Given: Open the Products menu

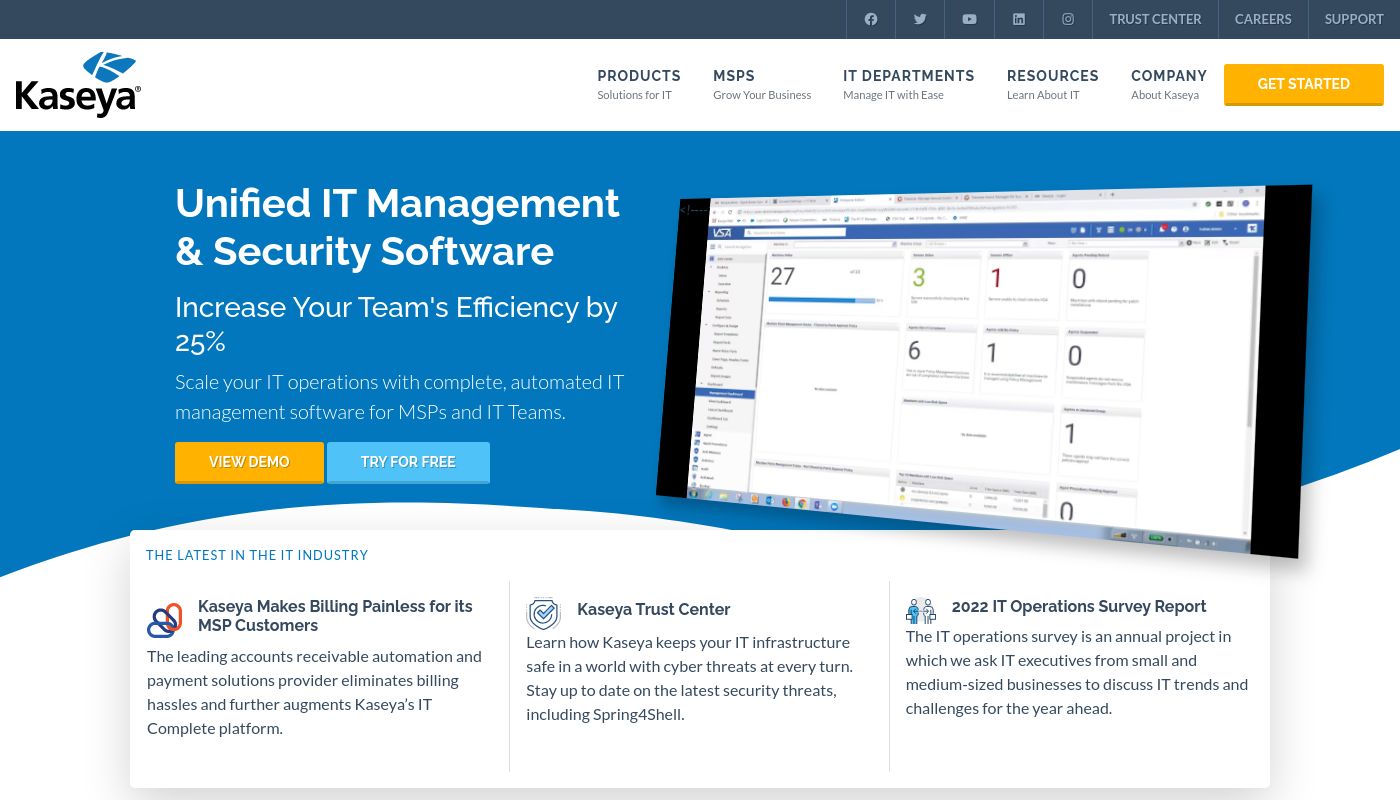Looking at the screenshot, I should pyautogui.click(x=639, y=84).
